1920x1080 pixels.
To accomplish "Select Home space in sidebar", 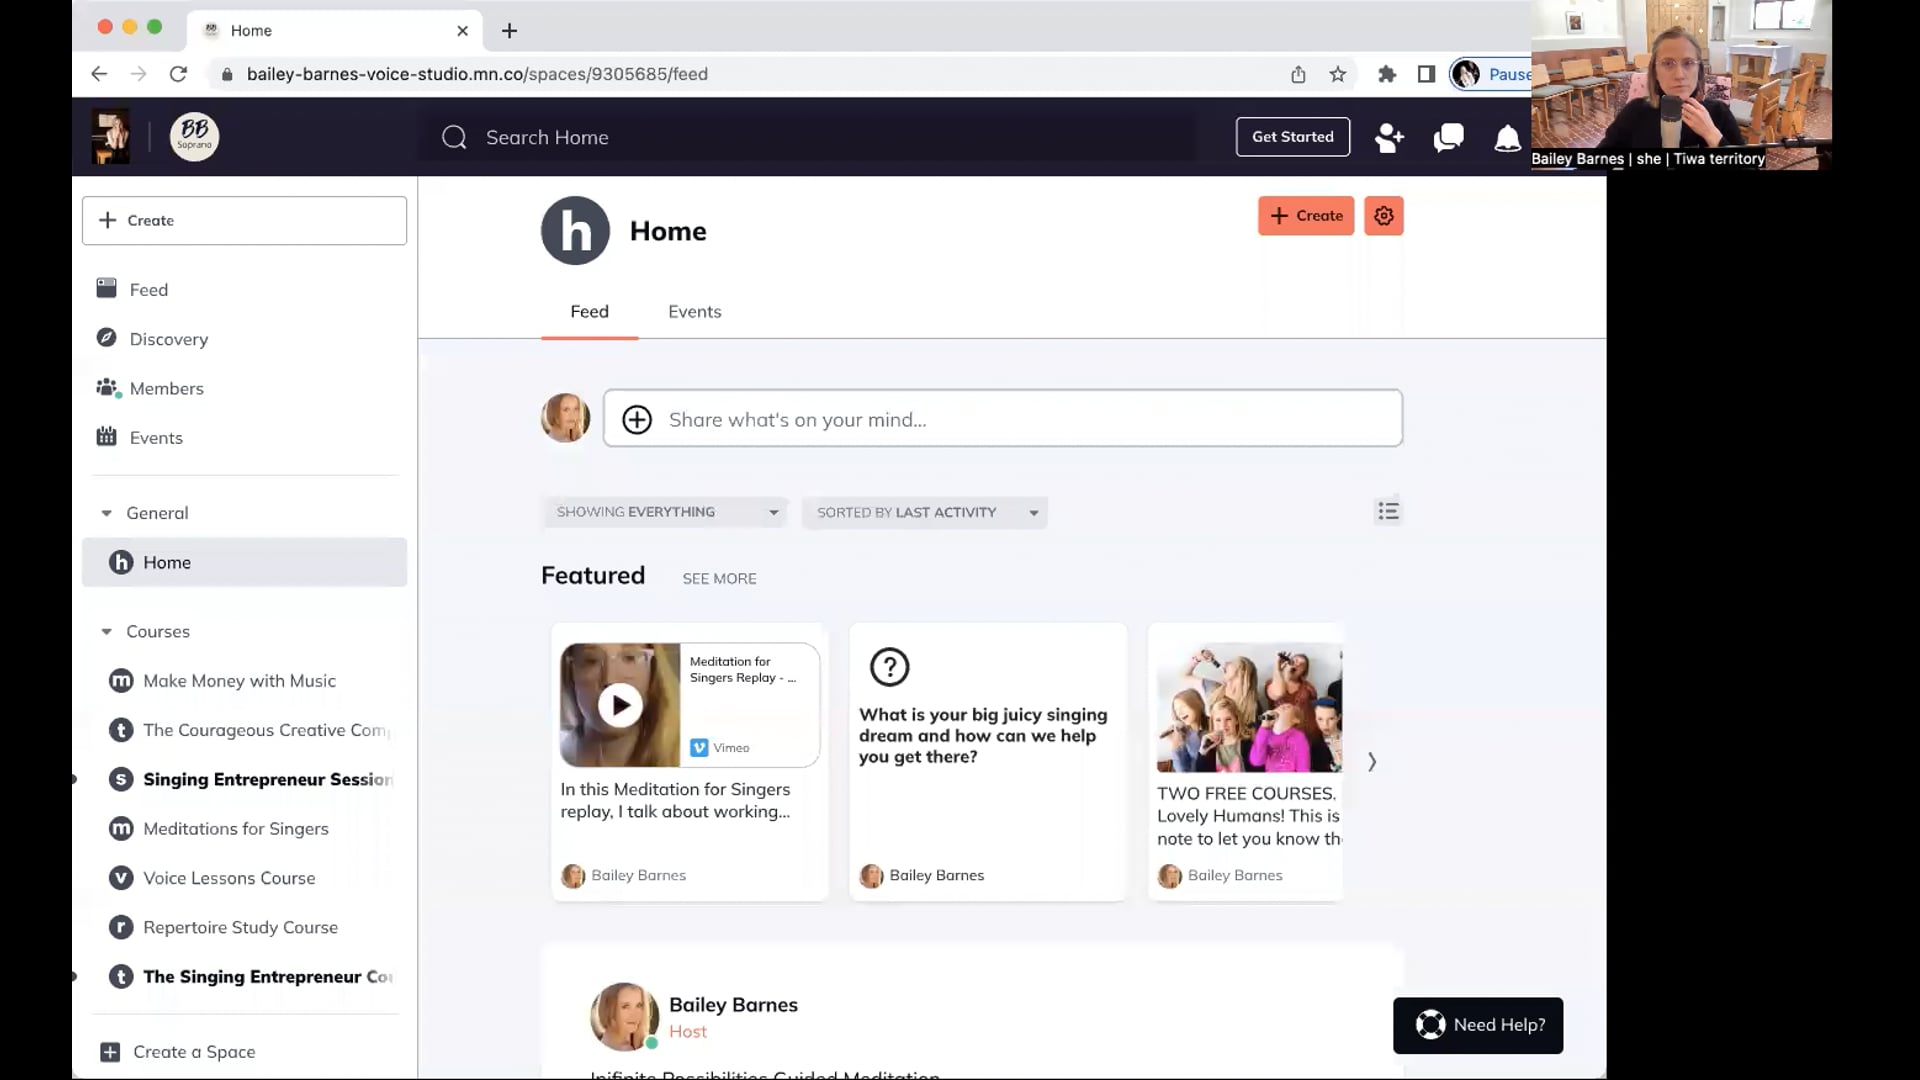I will pos(244,562).
